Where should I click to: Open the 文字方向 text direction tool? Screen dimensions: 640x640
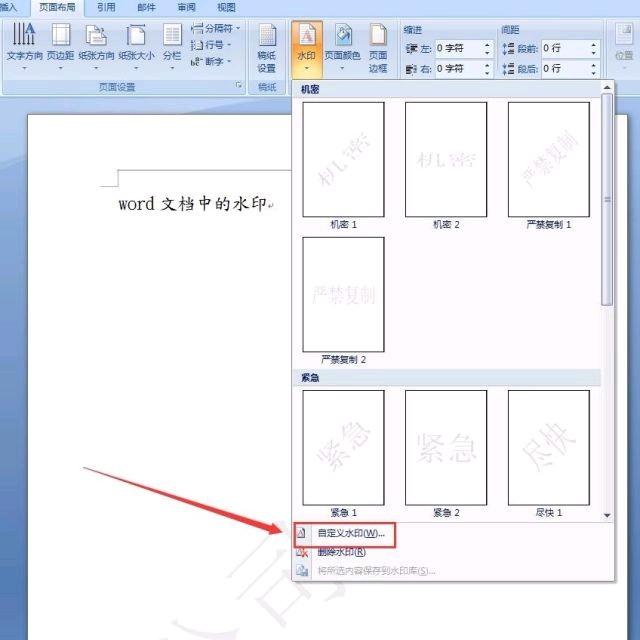[x=24, y=46]
